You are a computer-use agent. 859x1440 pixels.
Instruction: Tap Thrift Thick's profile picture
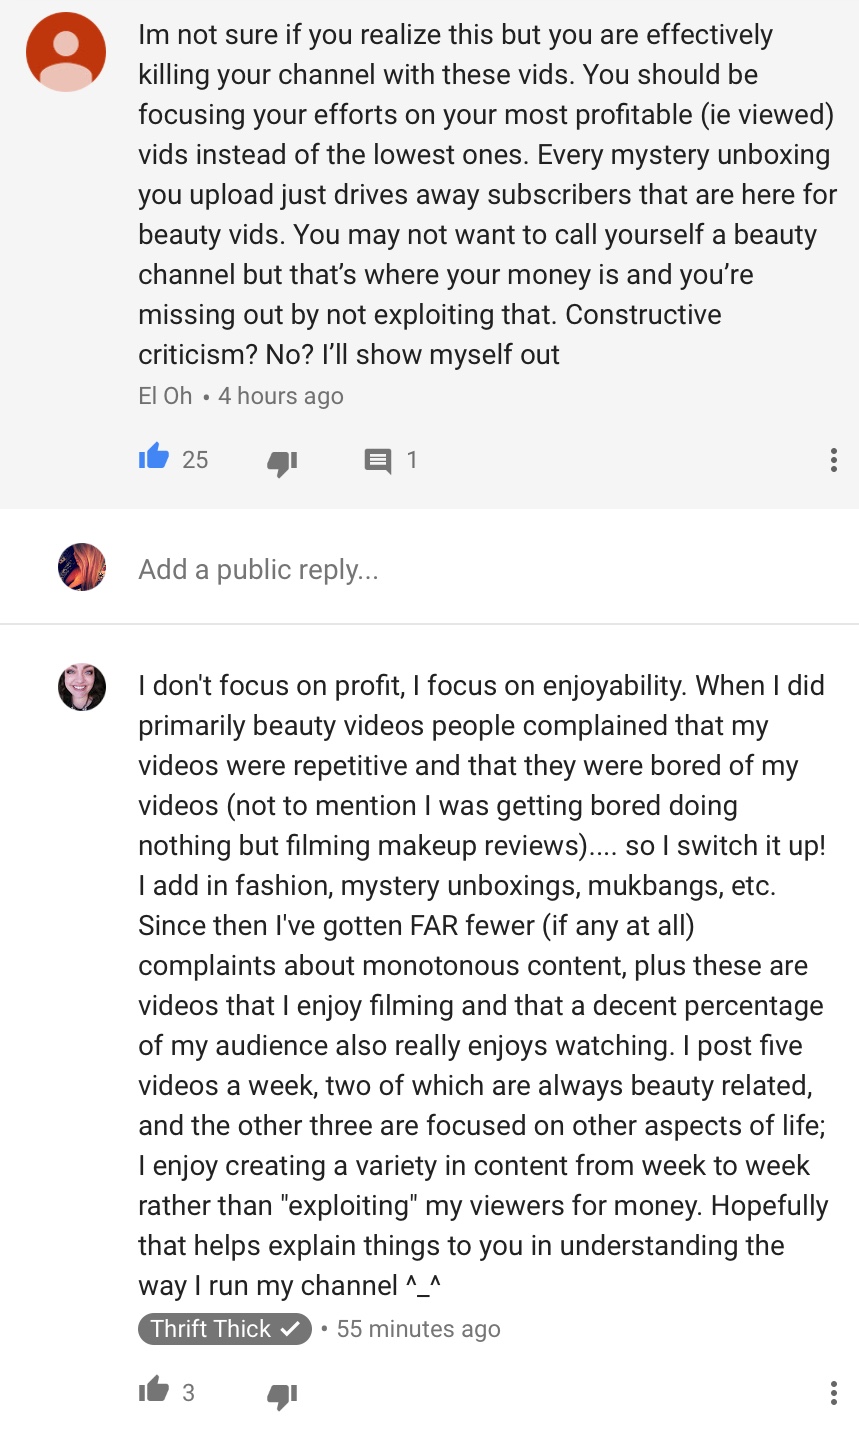(x=82, y=687)
